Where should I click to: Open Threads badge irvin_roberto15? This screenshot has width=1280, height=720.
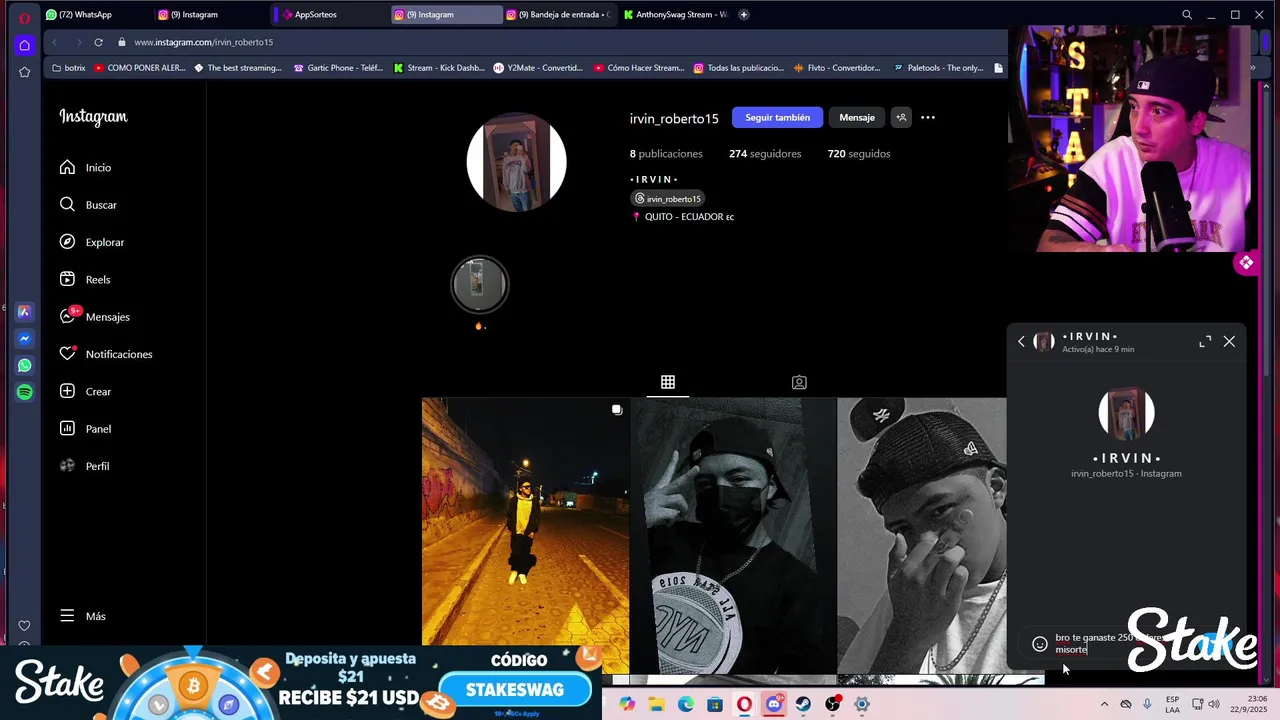(x=668, y=198)
